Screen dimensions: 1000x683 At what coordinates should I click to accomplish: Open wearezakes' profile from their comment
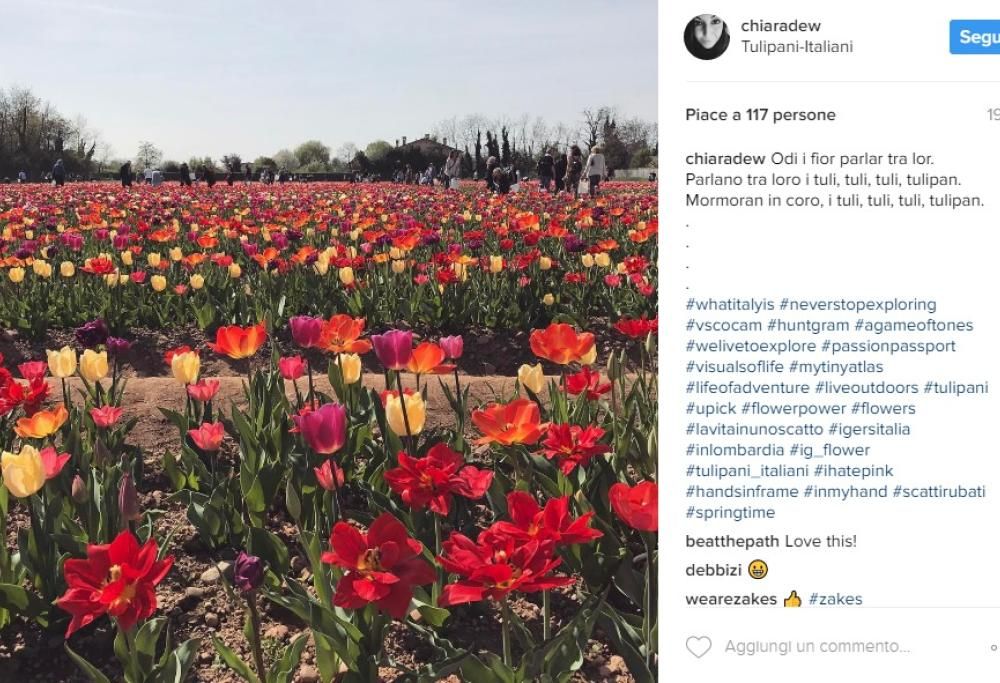tap(725, 599)
